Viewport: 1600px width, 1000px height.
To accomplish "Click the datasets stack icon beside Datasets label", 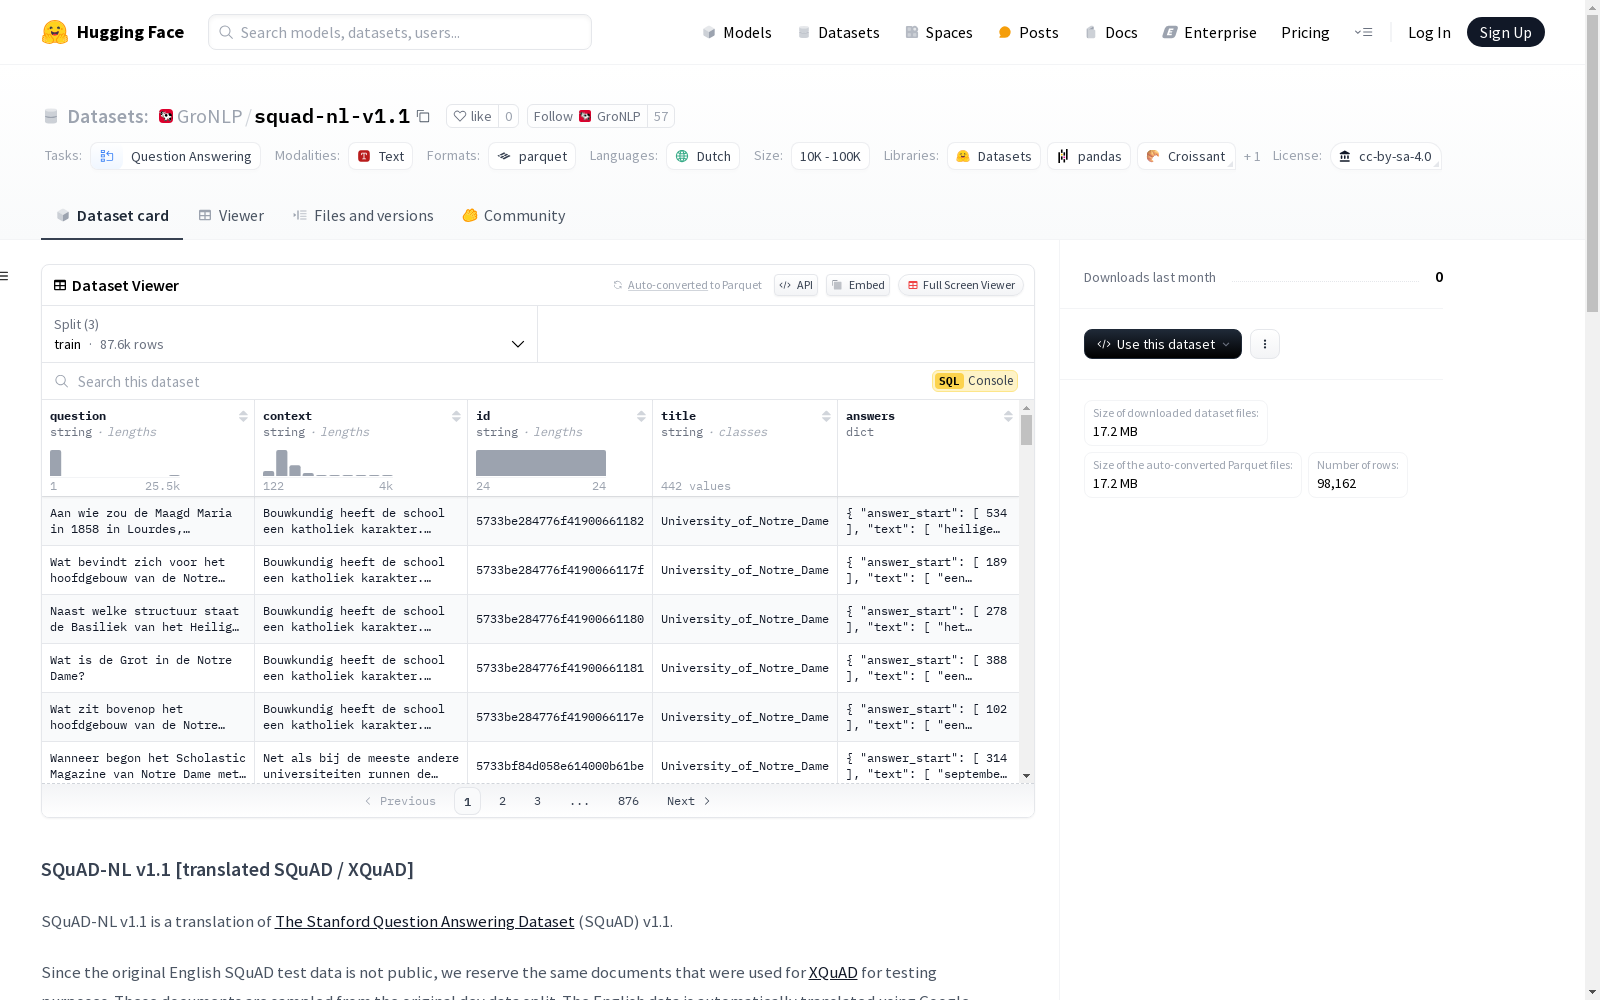I will 51,116.
